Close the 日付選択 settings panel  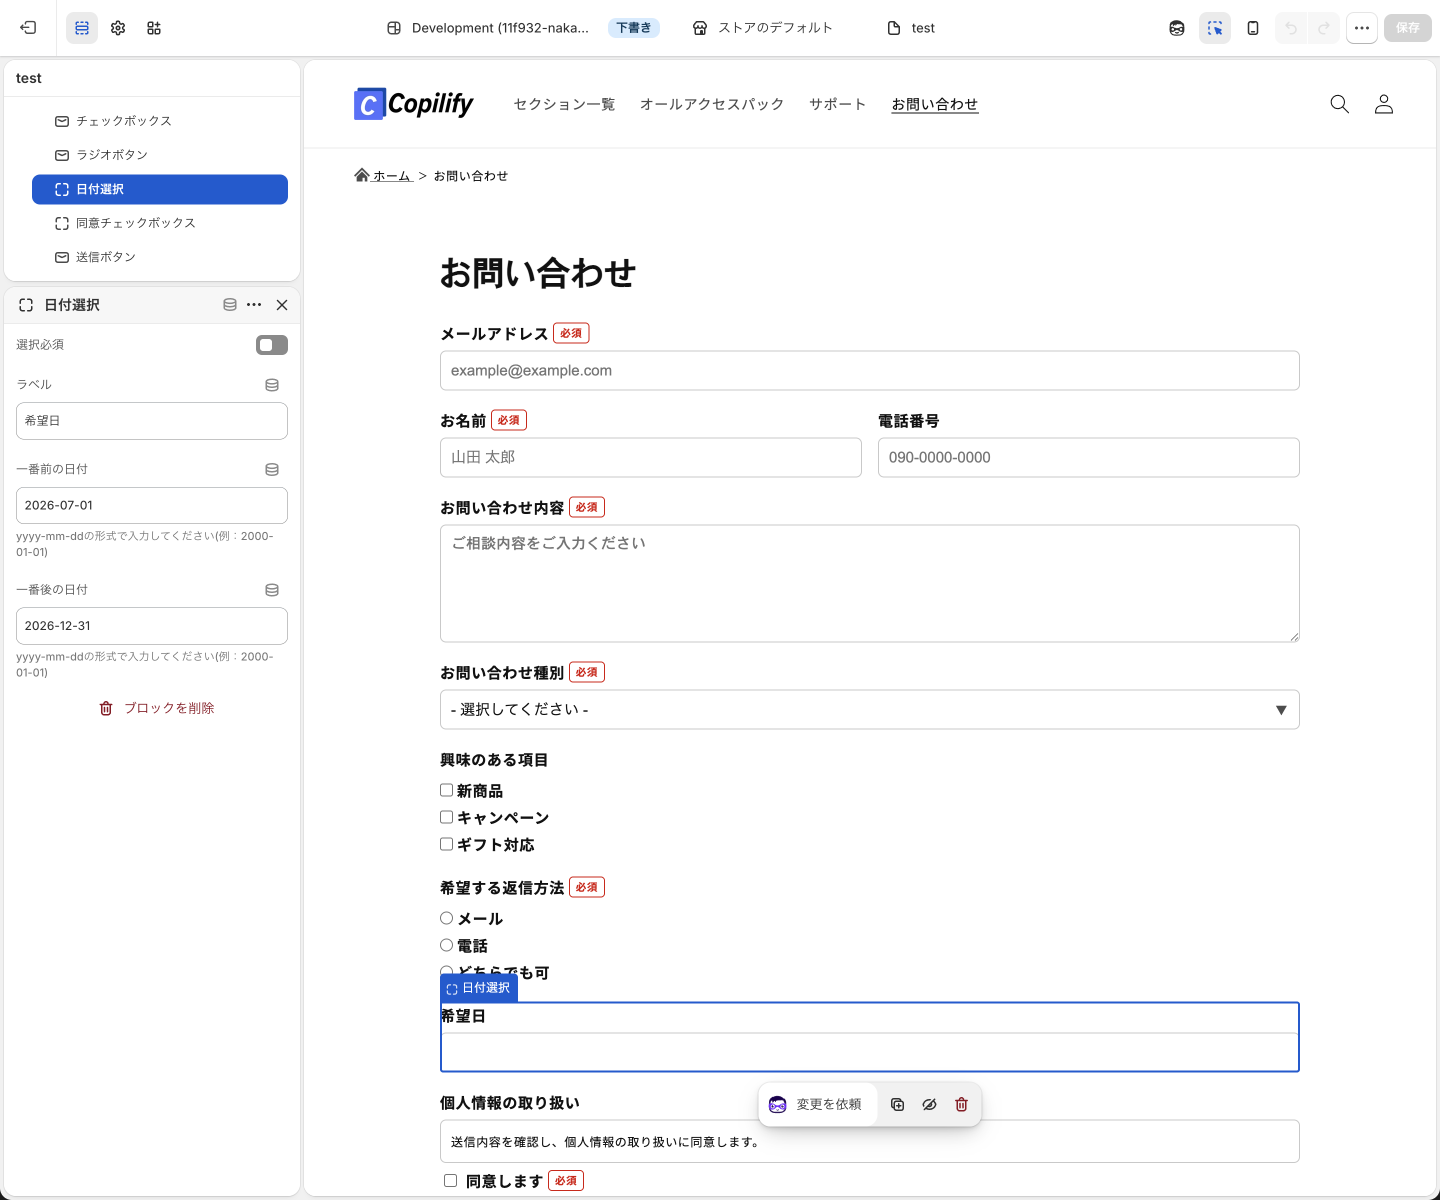(282, 305)
